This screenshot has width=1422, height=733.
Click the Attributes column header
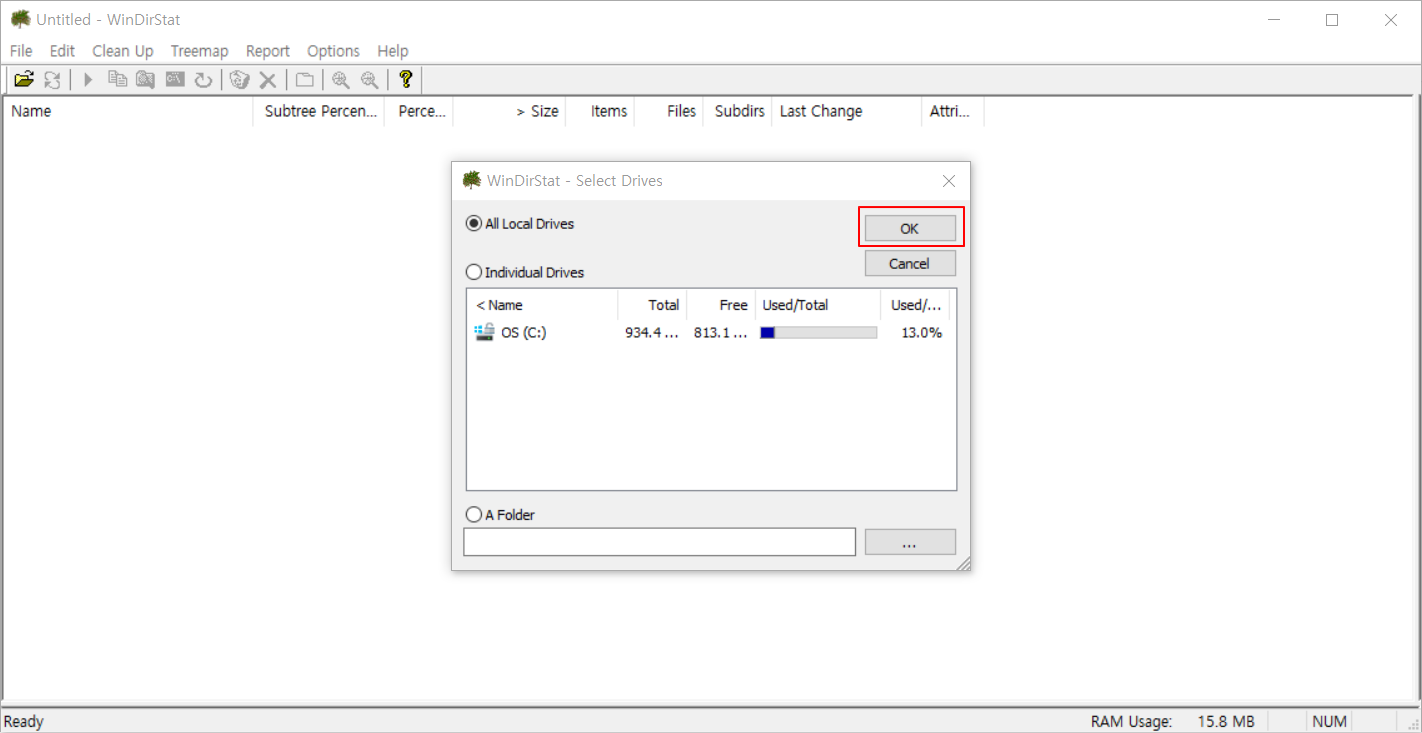953,111
